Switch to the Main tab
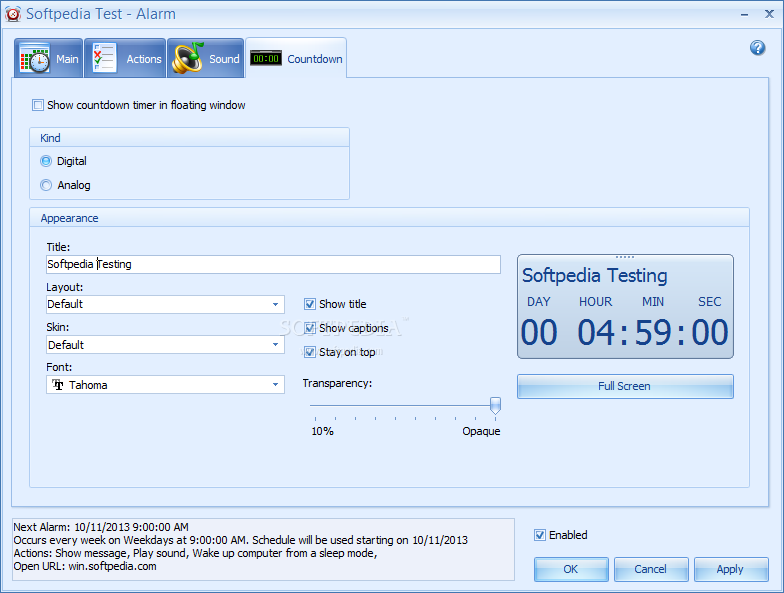The width and height of the screenshot is (784, 593). click(48, 58)
